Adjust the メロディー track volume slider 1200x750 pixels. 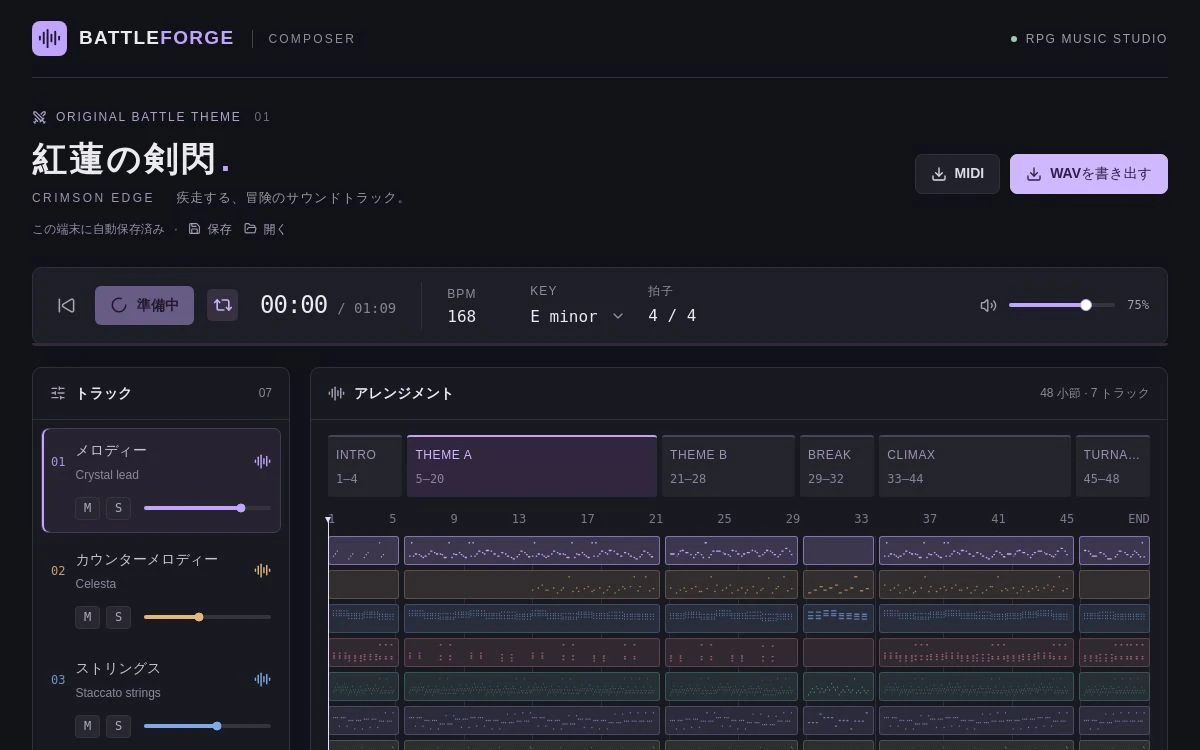click(207, 508)
